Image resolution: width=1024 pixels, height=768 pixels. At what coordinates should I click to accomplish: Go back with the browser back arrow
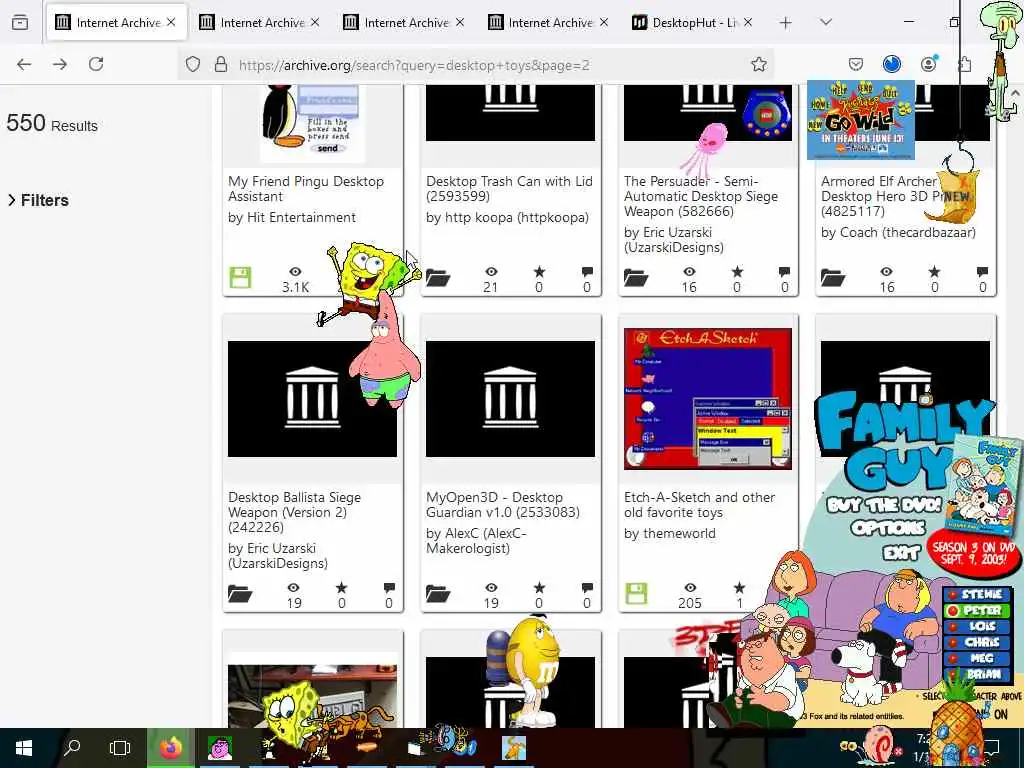(24, 64)
